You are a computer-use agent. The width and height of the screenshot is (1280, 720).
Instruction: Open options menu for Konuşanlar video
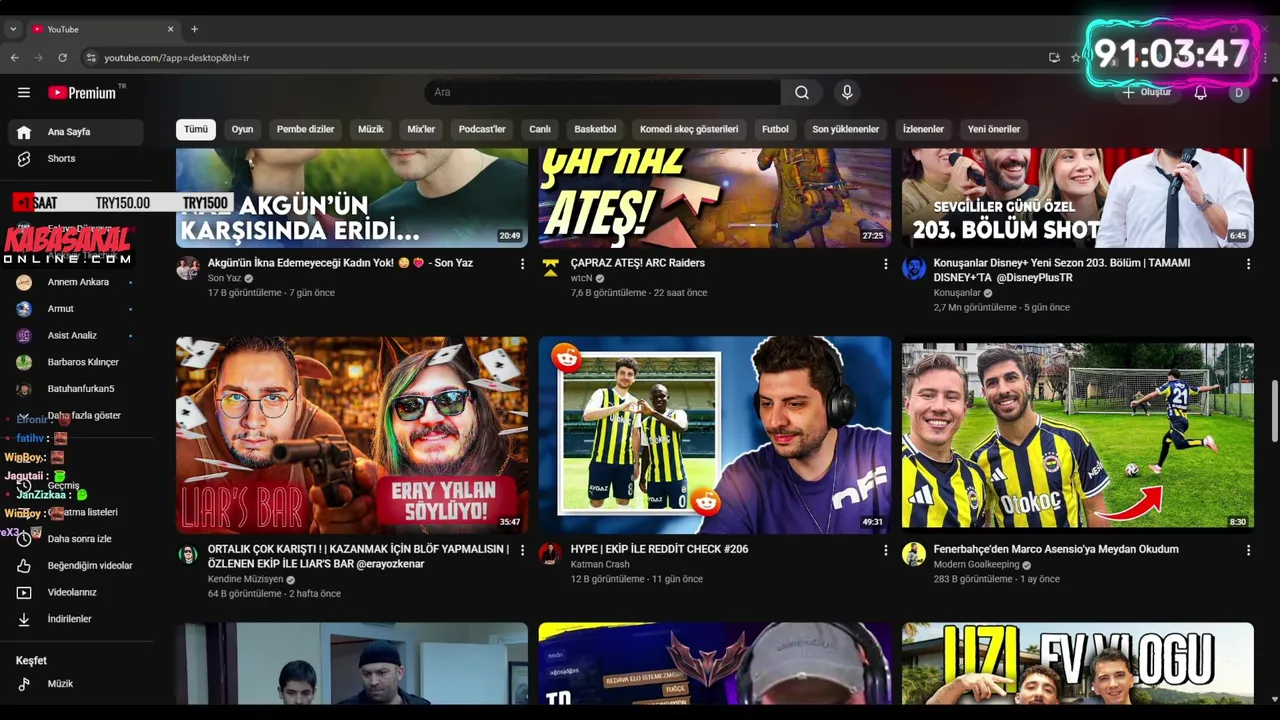point(1248,264)
